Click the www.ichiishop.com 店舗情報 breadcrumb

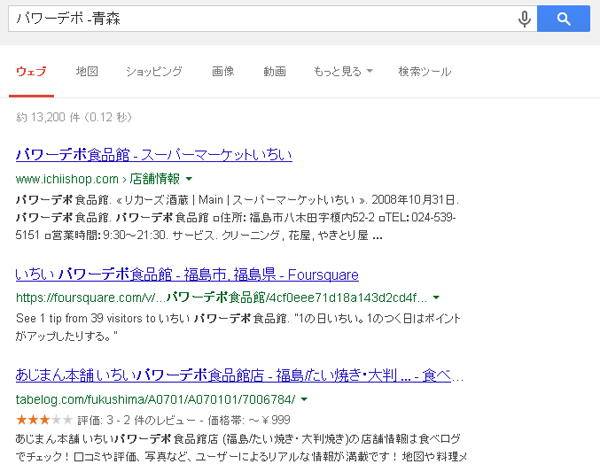click(98, 179)
